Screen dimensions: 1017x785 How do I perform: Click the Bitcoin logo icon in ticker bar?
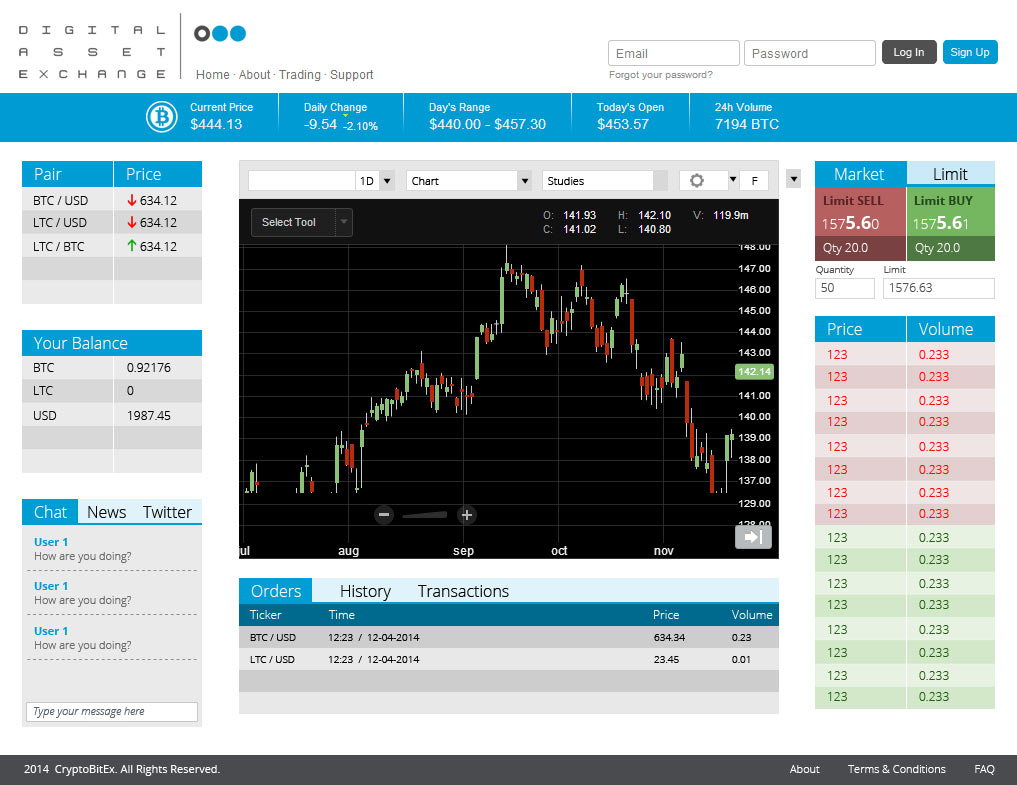click(x=161, y=117)
